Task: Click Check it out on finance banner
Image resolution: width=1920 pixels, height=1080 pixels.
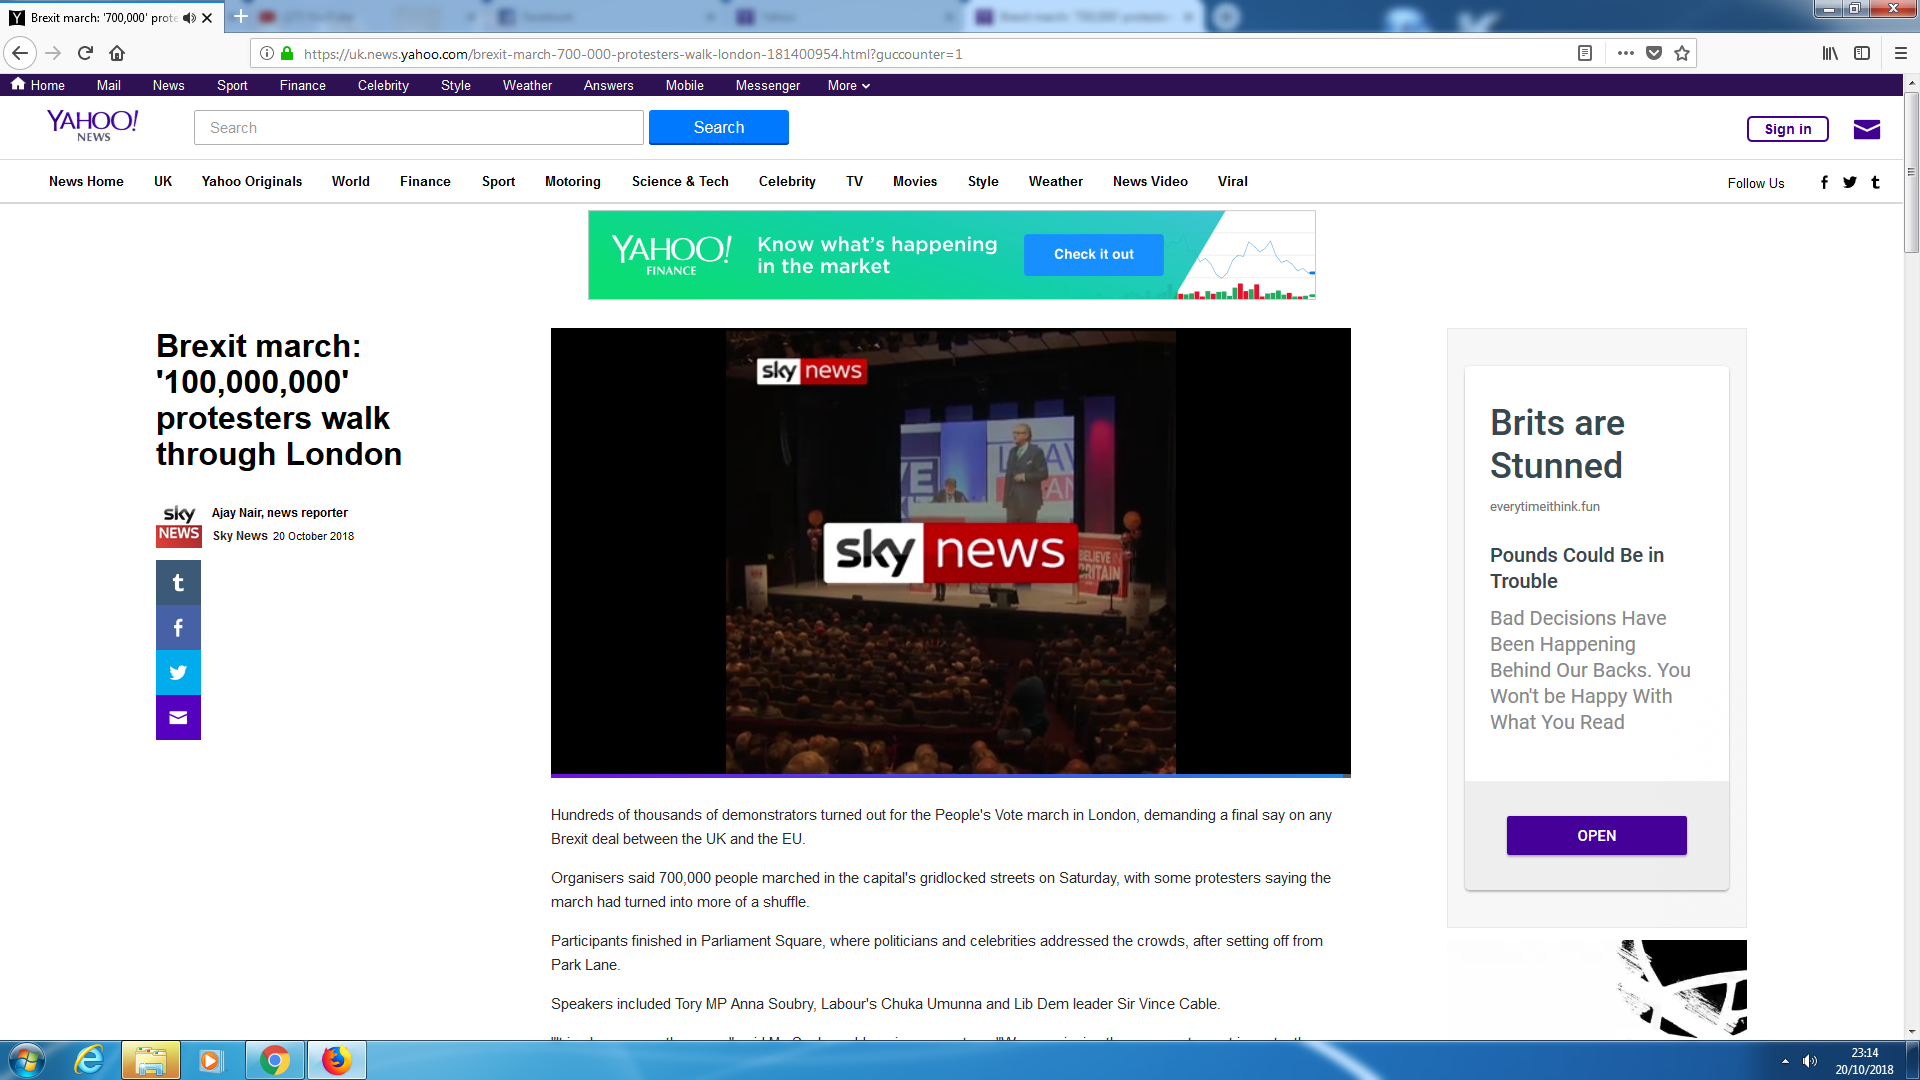Action: point(1094,254)
